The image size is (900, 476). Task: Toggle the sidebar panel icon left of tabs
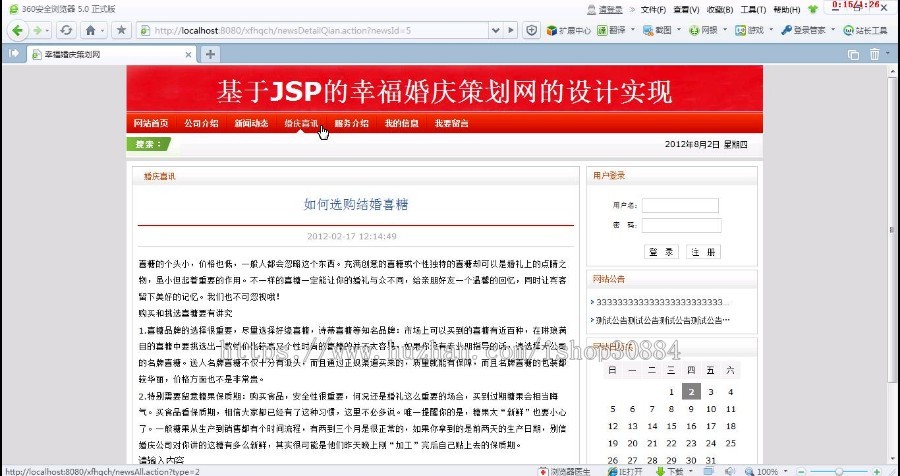[14, 53]
